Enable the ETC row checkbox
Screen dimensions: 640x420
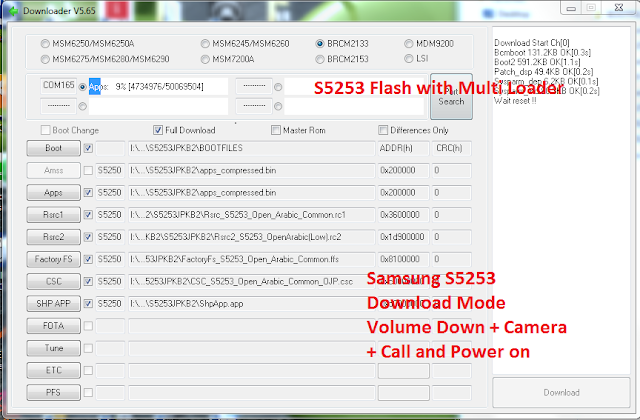point(88,370)
